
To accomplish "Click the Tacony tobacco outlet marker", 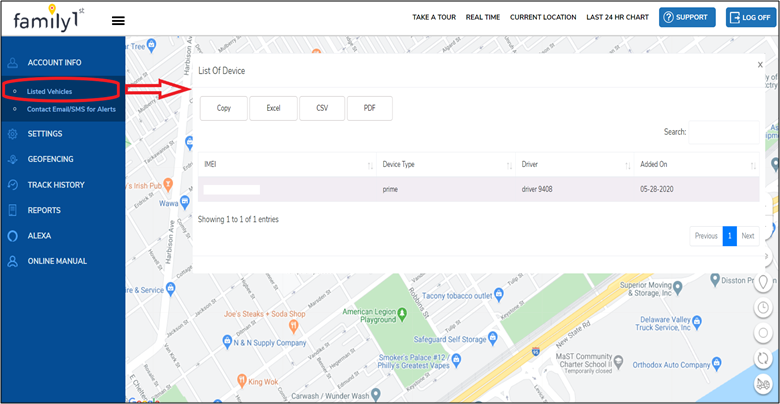I will [500, 294].
